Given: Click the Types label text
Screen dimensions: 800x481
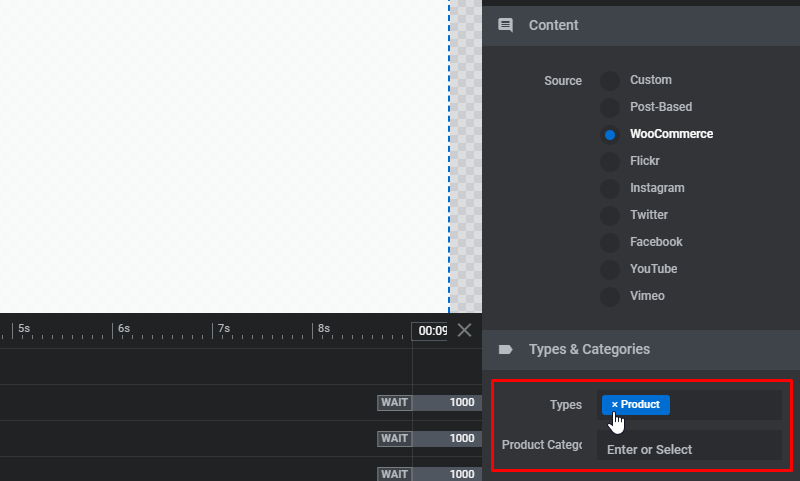Looking at the screenshot, I should tap(566, 405).
